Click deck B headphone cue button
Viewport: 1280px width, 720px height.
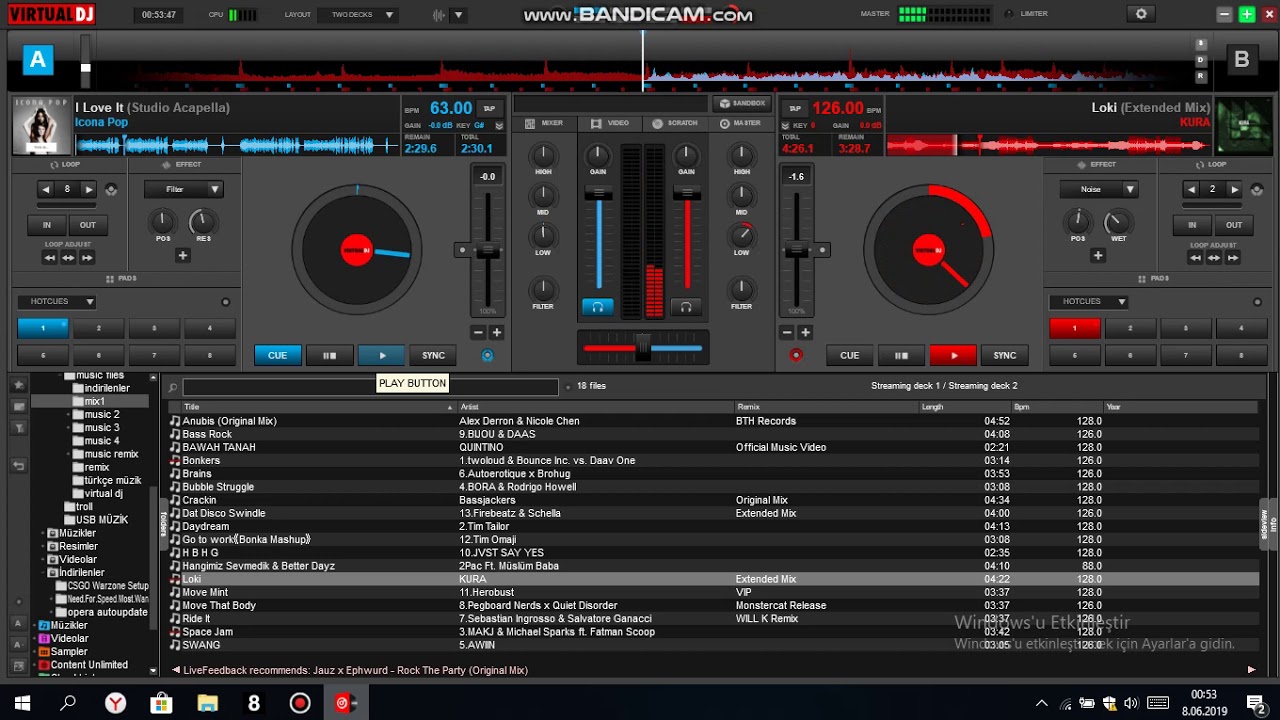click(686, 307)
